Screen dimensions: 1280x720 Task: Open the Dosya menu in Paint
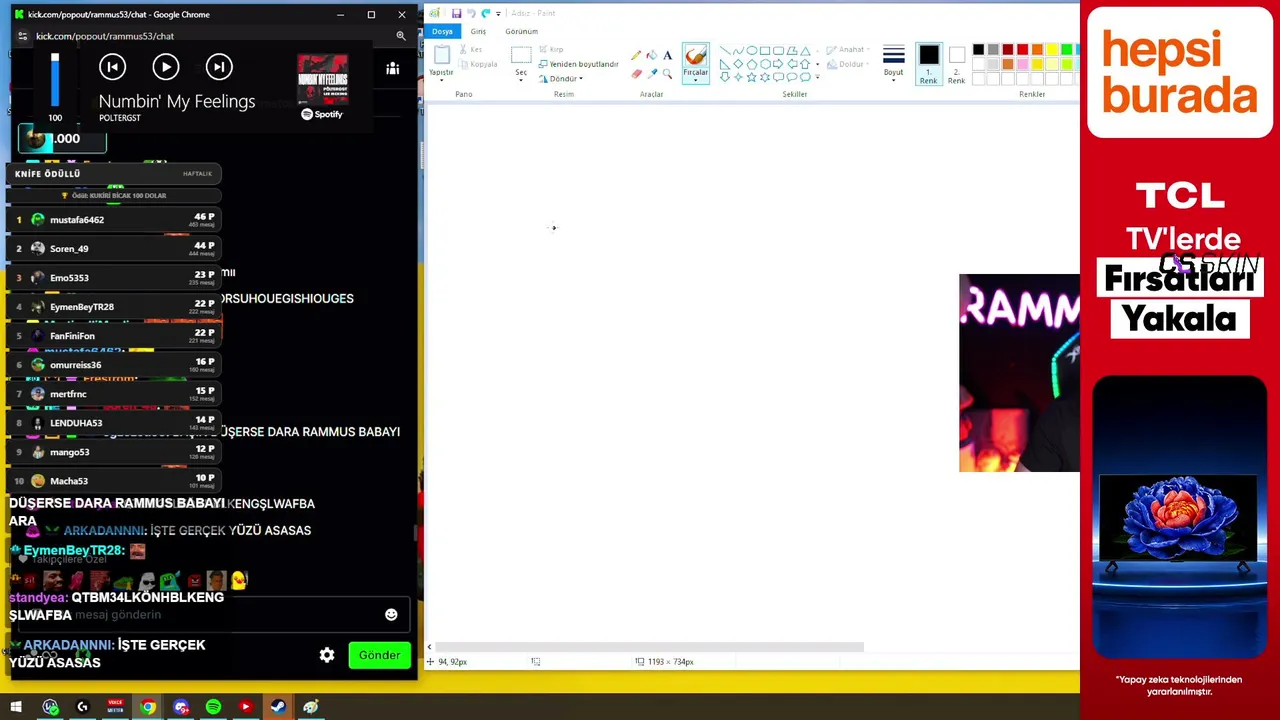point(442,31)
